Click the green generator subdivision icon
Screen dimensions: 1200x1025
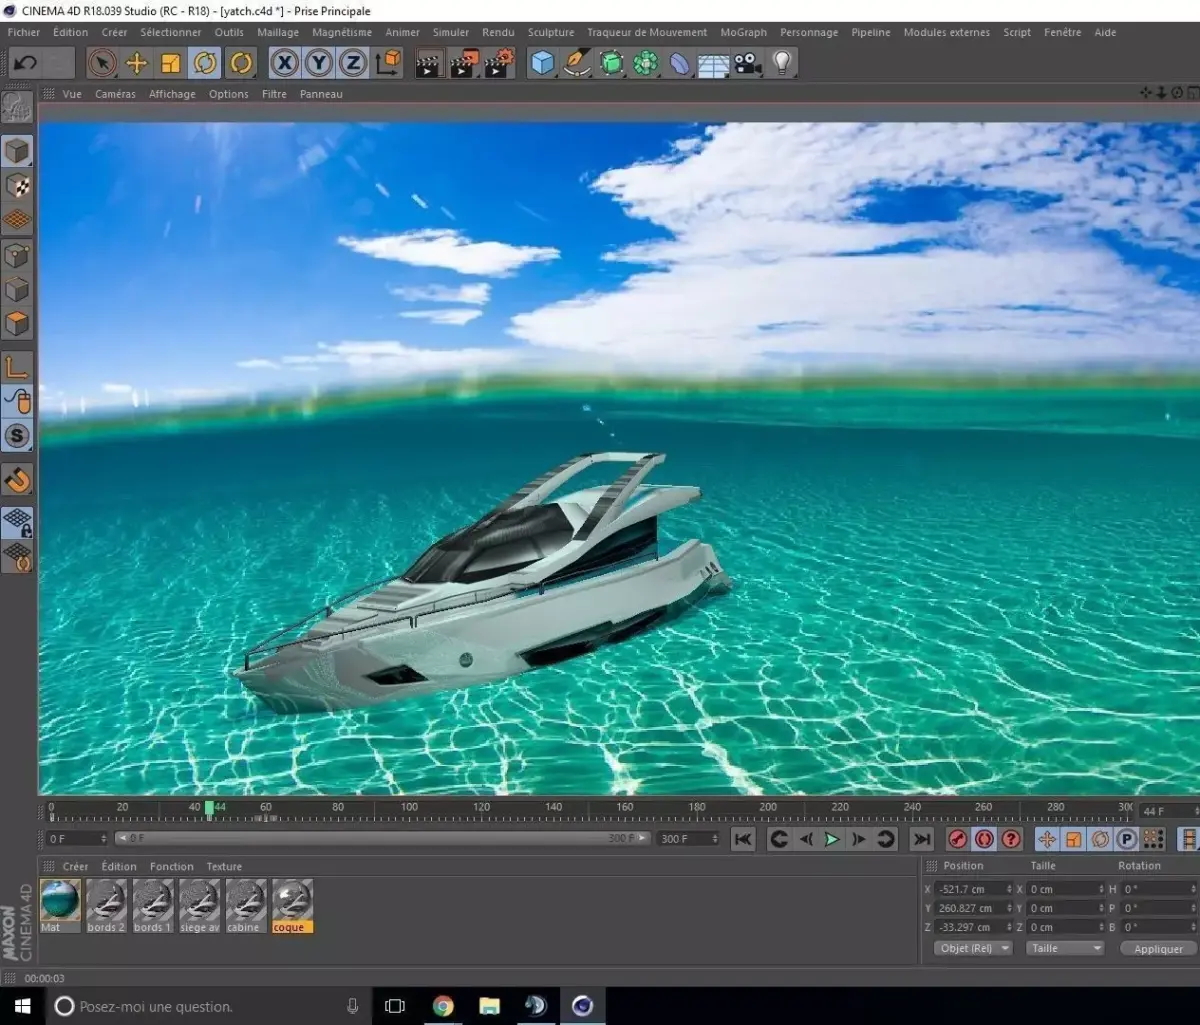(611, 64)
